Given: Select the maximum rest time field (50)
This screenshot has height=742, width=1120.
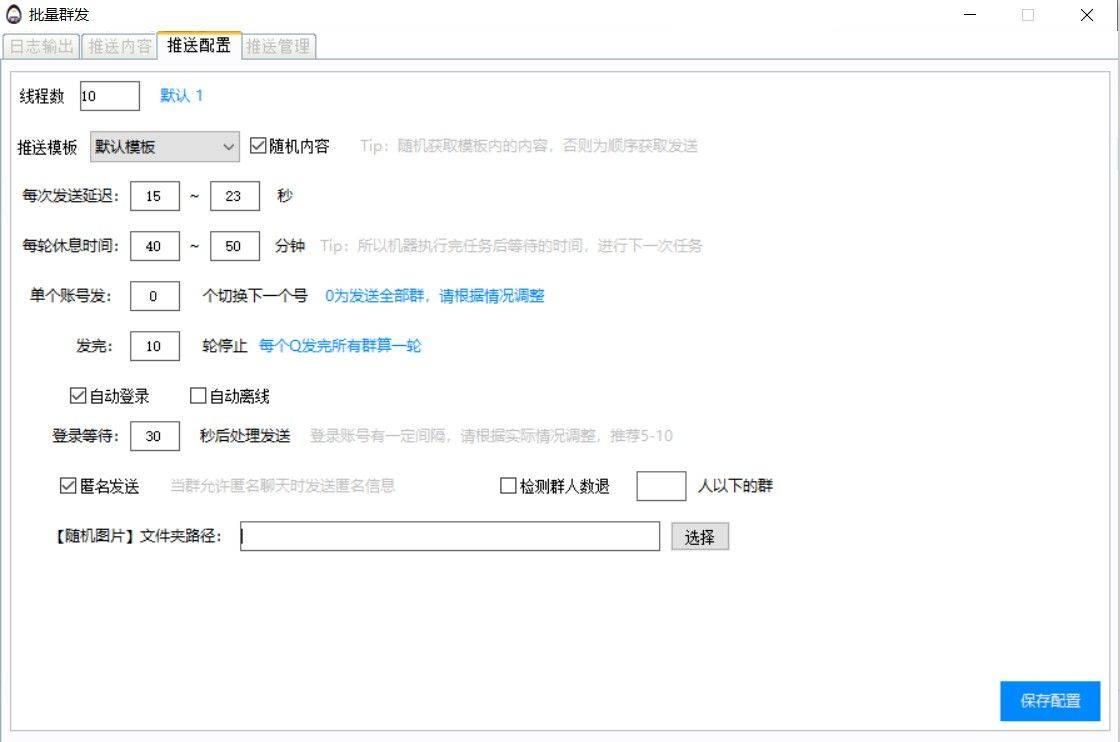Looking at the screenshot, I should pyautogui.click(x=234, y=246).
